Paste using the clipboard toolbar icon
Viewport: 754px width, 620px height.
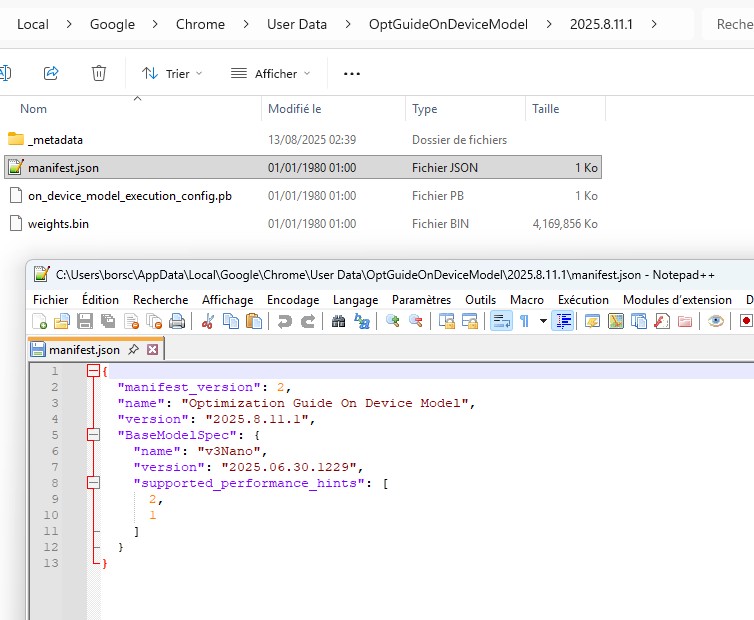254,321
